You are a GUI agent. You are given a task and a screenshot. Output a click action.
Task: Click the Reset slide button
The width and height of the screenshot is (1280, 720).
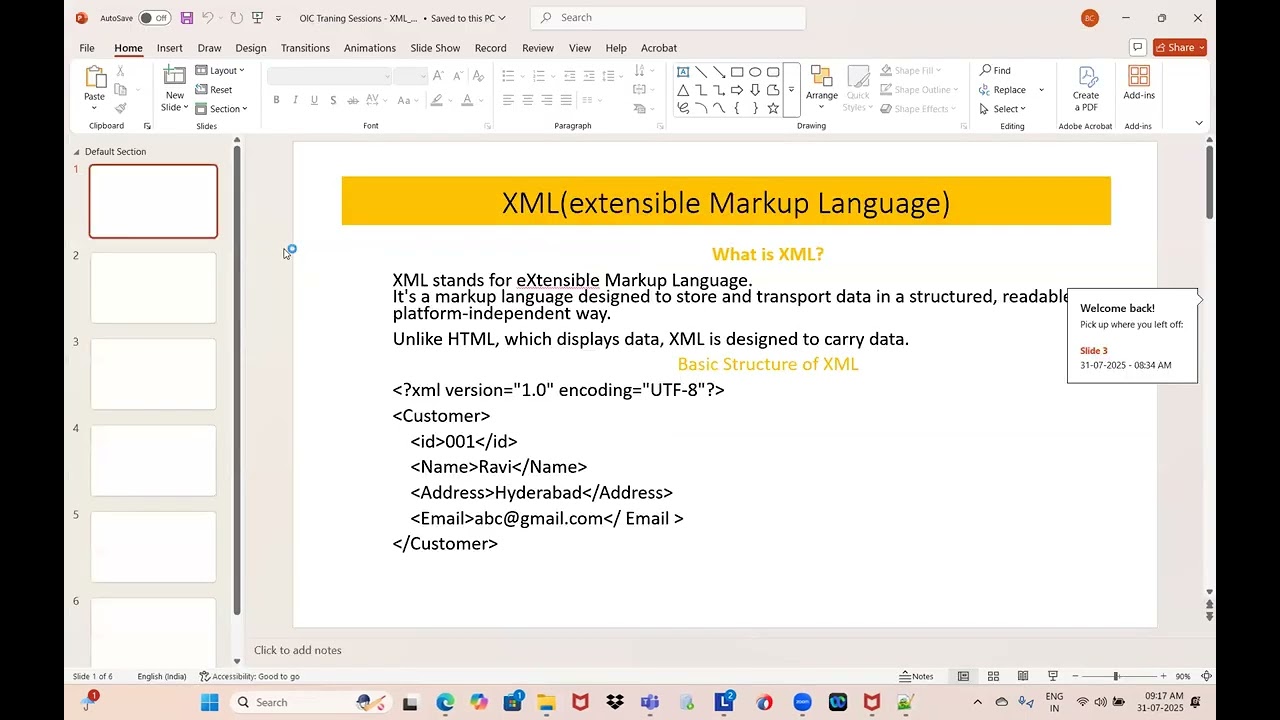[x=214, y=90]
